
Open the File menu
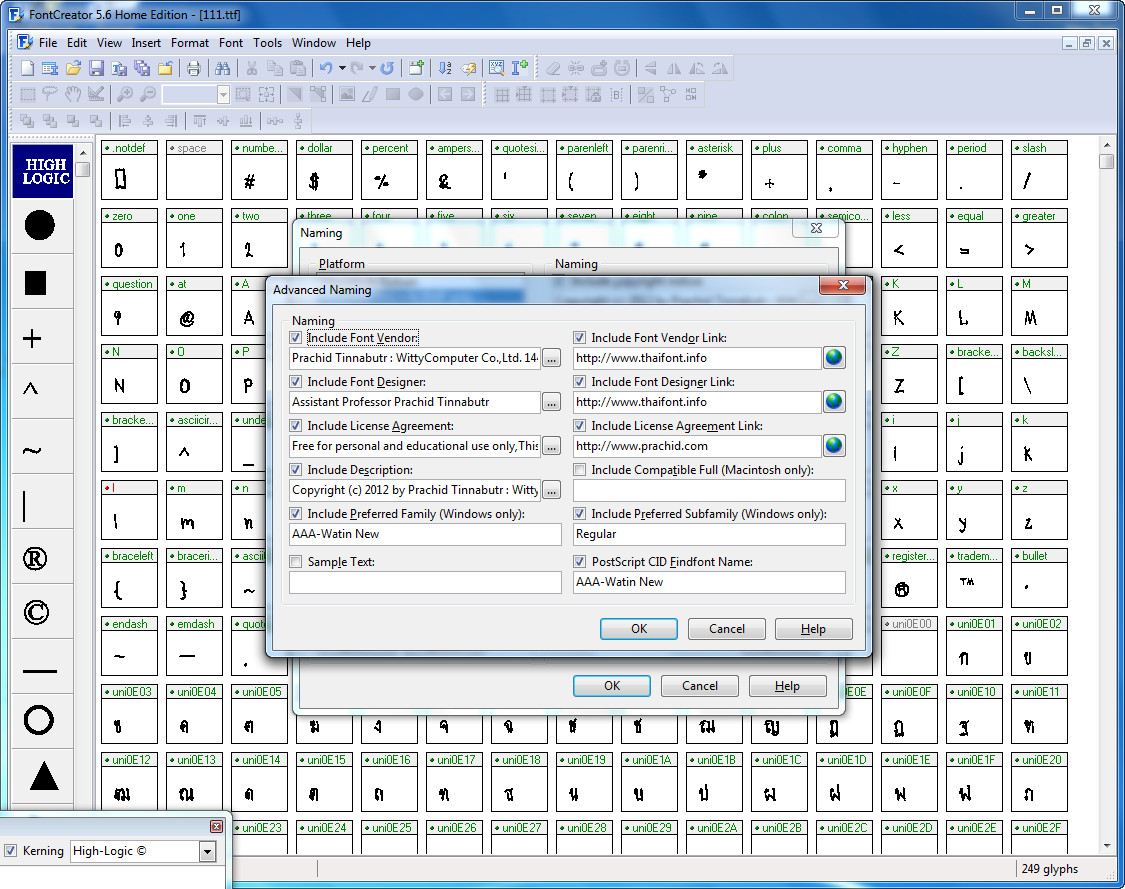pos(48,43)
